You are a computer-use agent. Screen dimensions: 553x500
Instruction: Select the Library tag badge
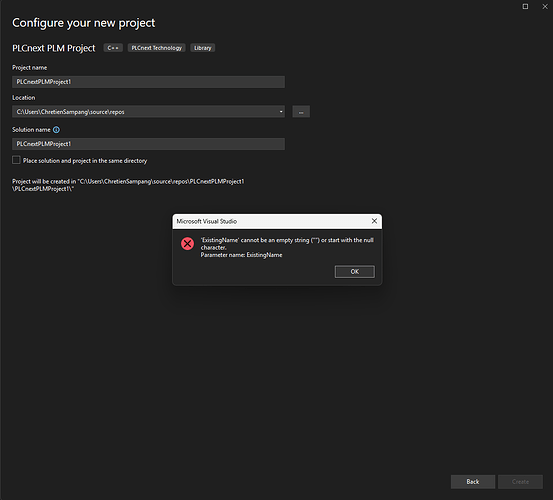pos(202,48)
